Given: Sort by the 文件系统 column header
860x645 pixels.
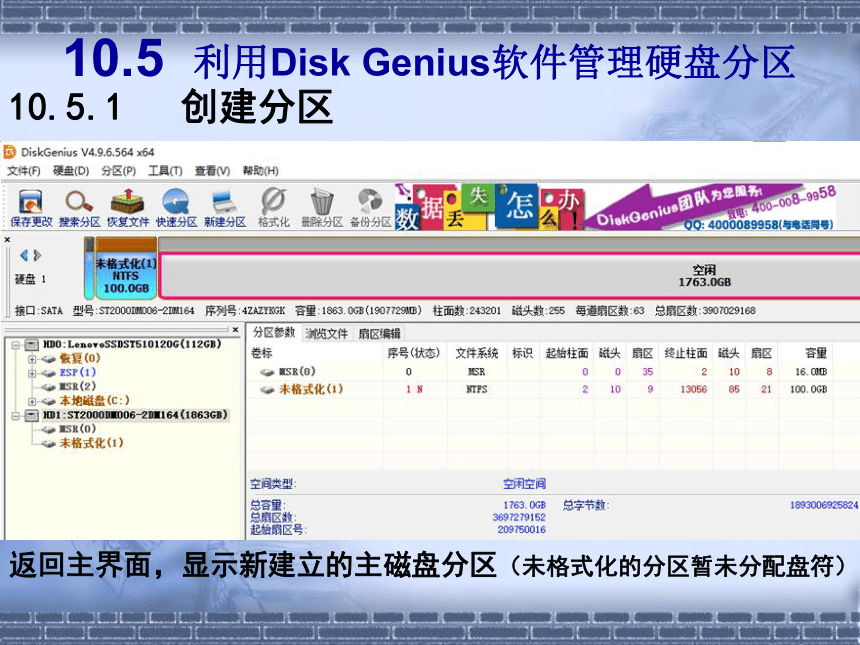Looking at the screenshot, I should click(477, 353).
